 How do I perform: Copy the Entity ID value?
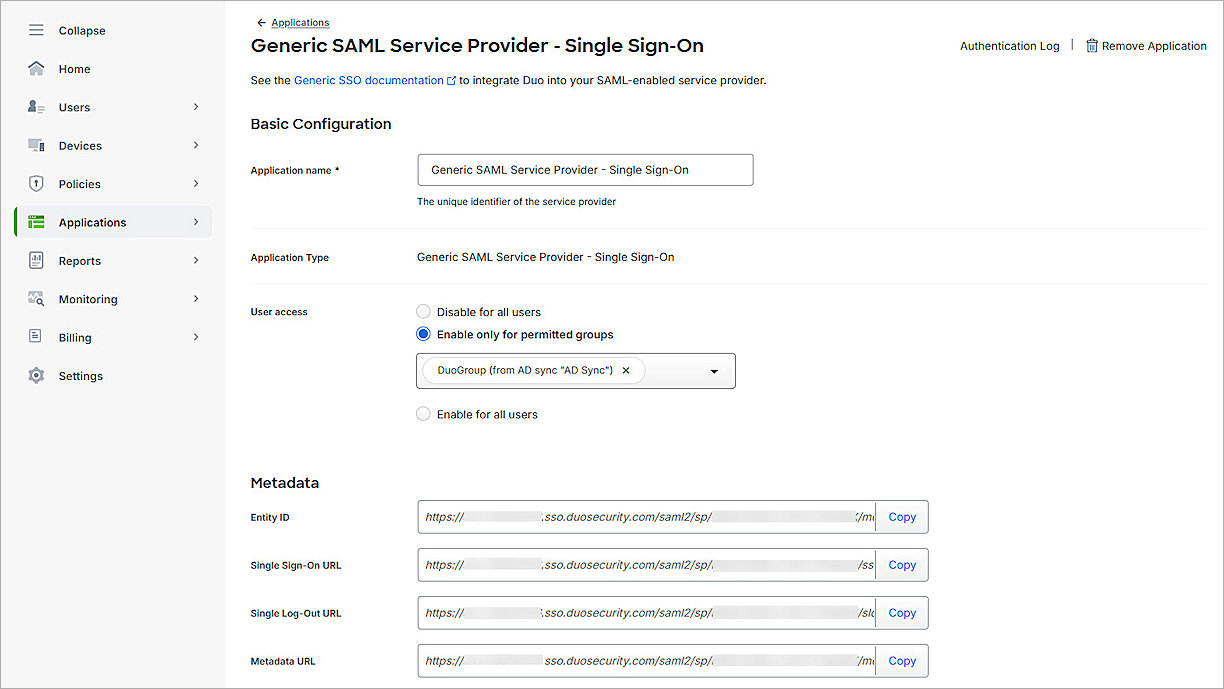(x=901, y=517)
